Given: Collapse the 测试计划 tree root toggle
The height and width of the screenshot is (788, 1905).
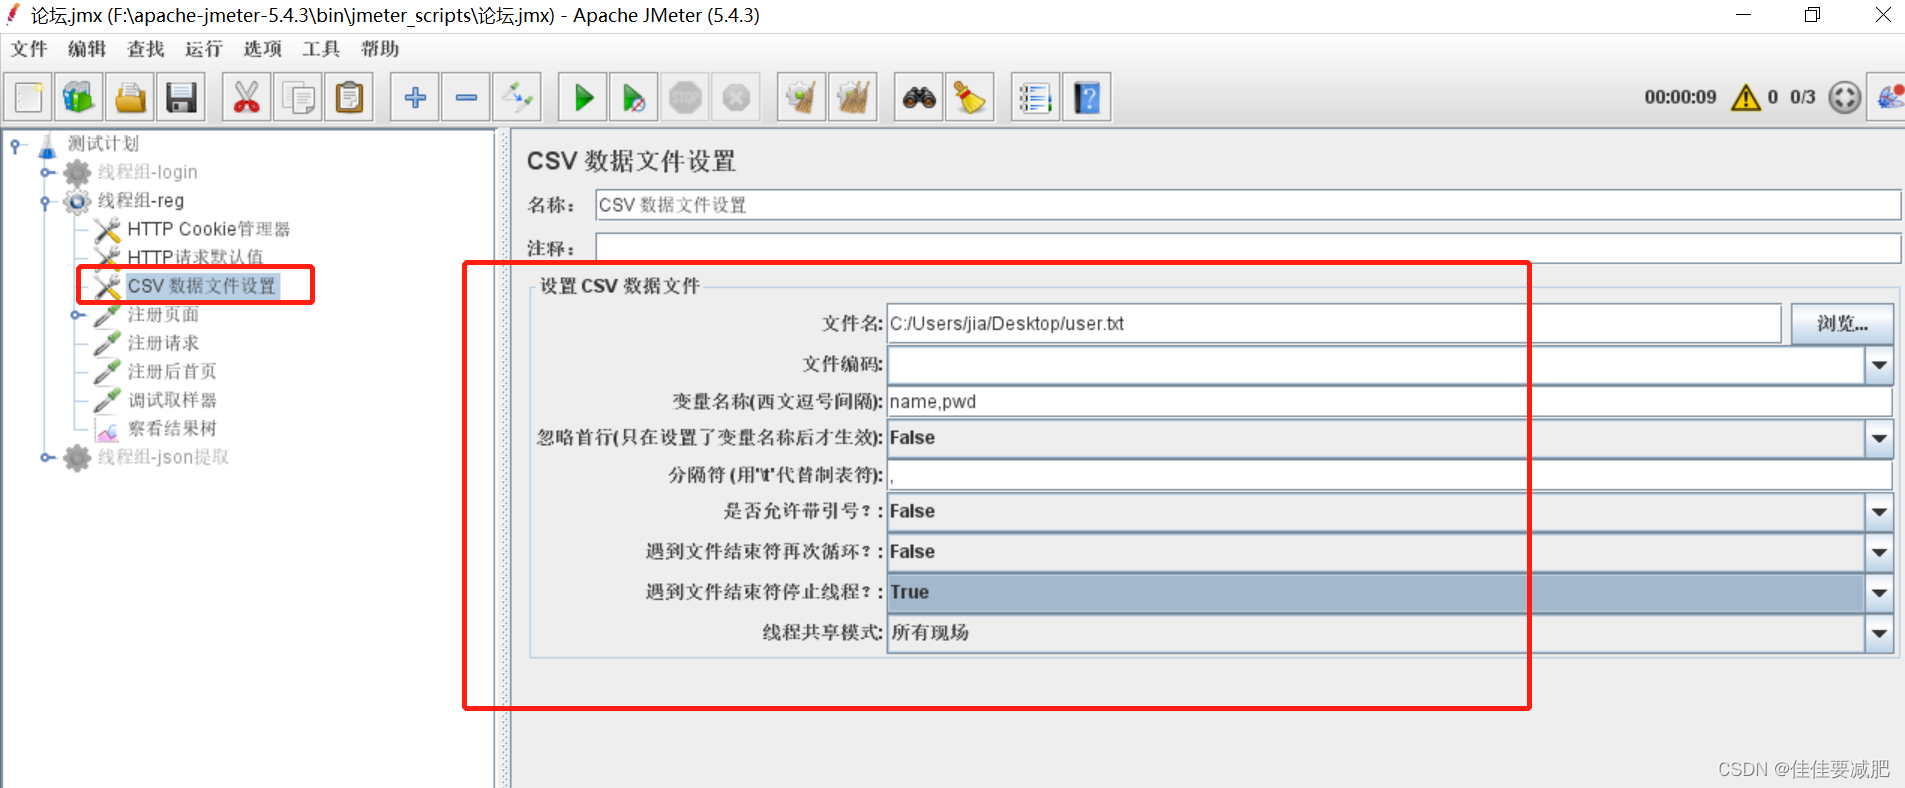Looking at the screenshot, I should [x=16, y=145].
